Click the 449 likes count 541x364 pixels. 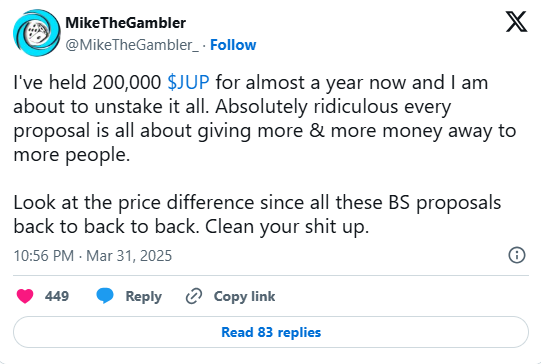click(x=57, y=296)
